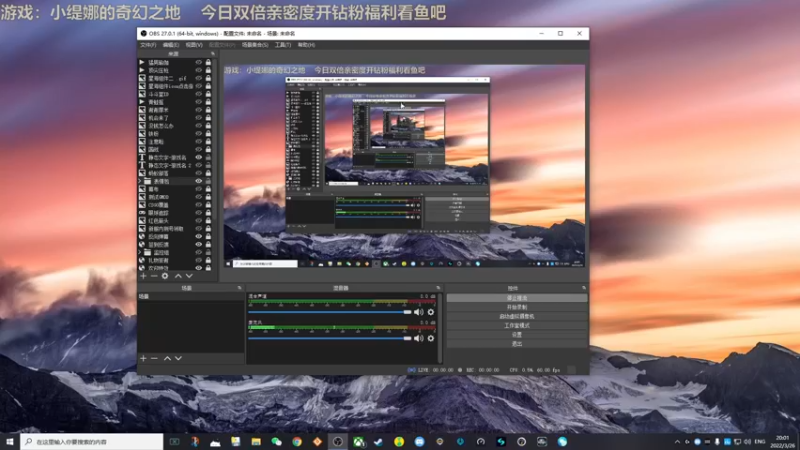Image resolution: width=800 pixels, height=450 pixels.
Task: Toggle visibility of the 表情包 group
Action: click(199, 181)
